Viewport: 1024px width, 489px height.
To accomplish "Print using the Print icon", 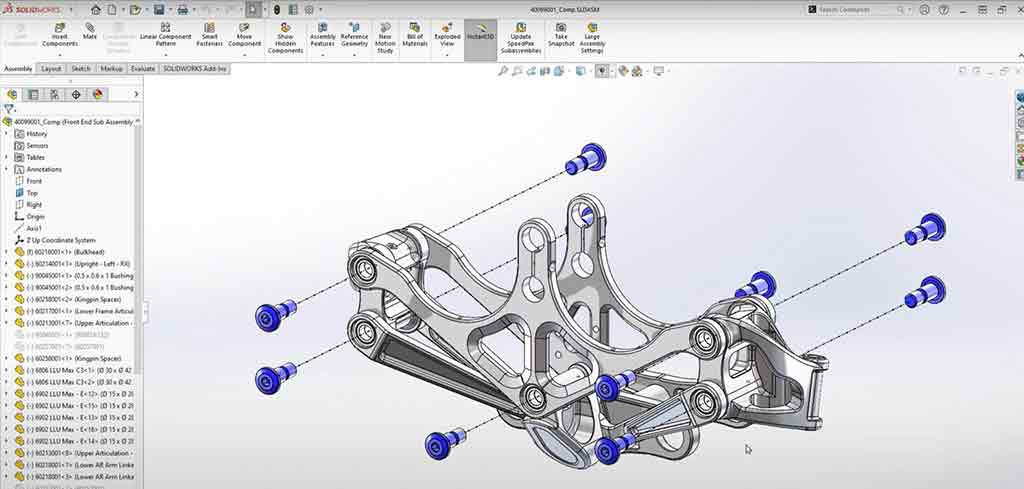I will (183, 10).
